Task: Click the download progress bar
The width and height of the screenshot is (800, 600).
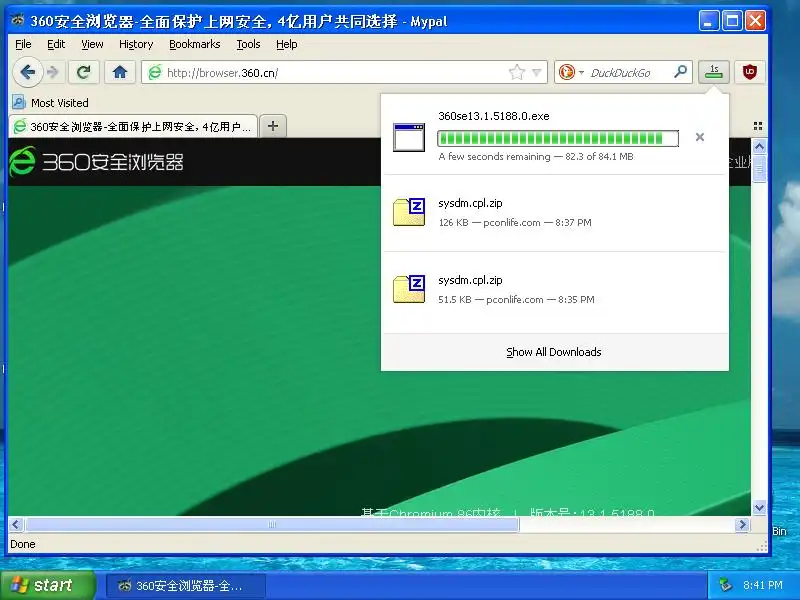Action: pyautogui.click(x=558, y=138)
